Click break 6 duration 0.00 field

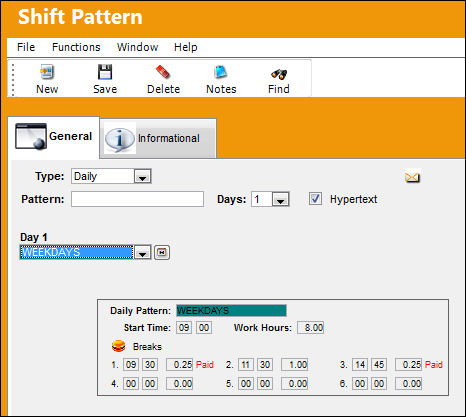409,384
